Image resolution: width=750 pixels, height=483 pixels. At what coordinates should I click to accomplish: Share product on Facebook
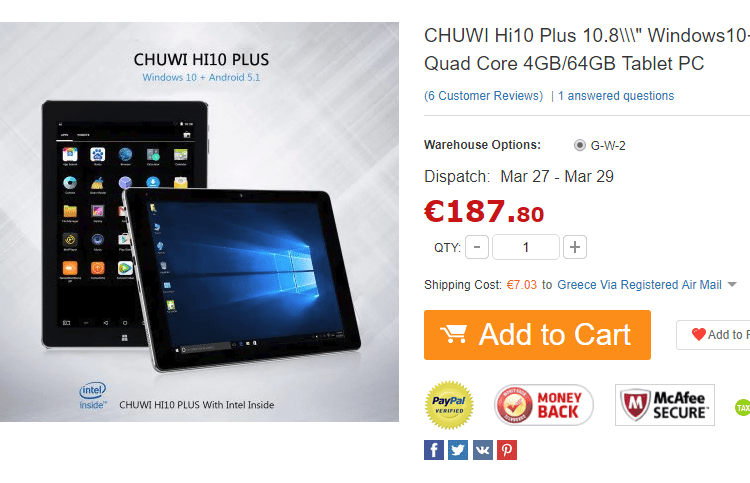coord(434,450)
